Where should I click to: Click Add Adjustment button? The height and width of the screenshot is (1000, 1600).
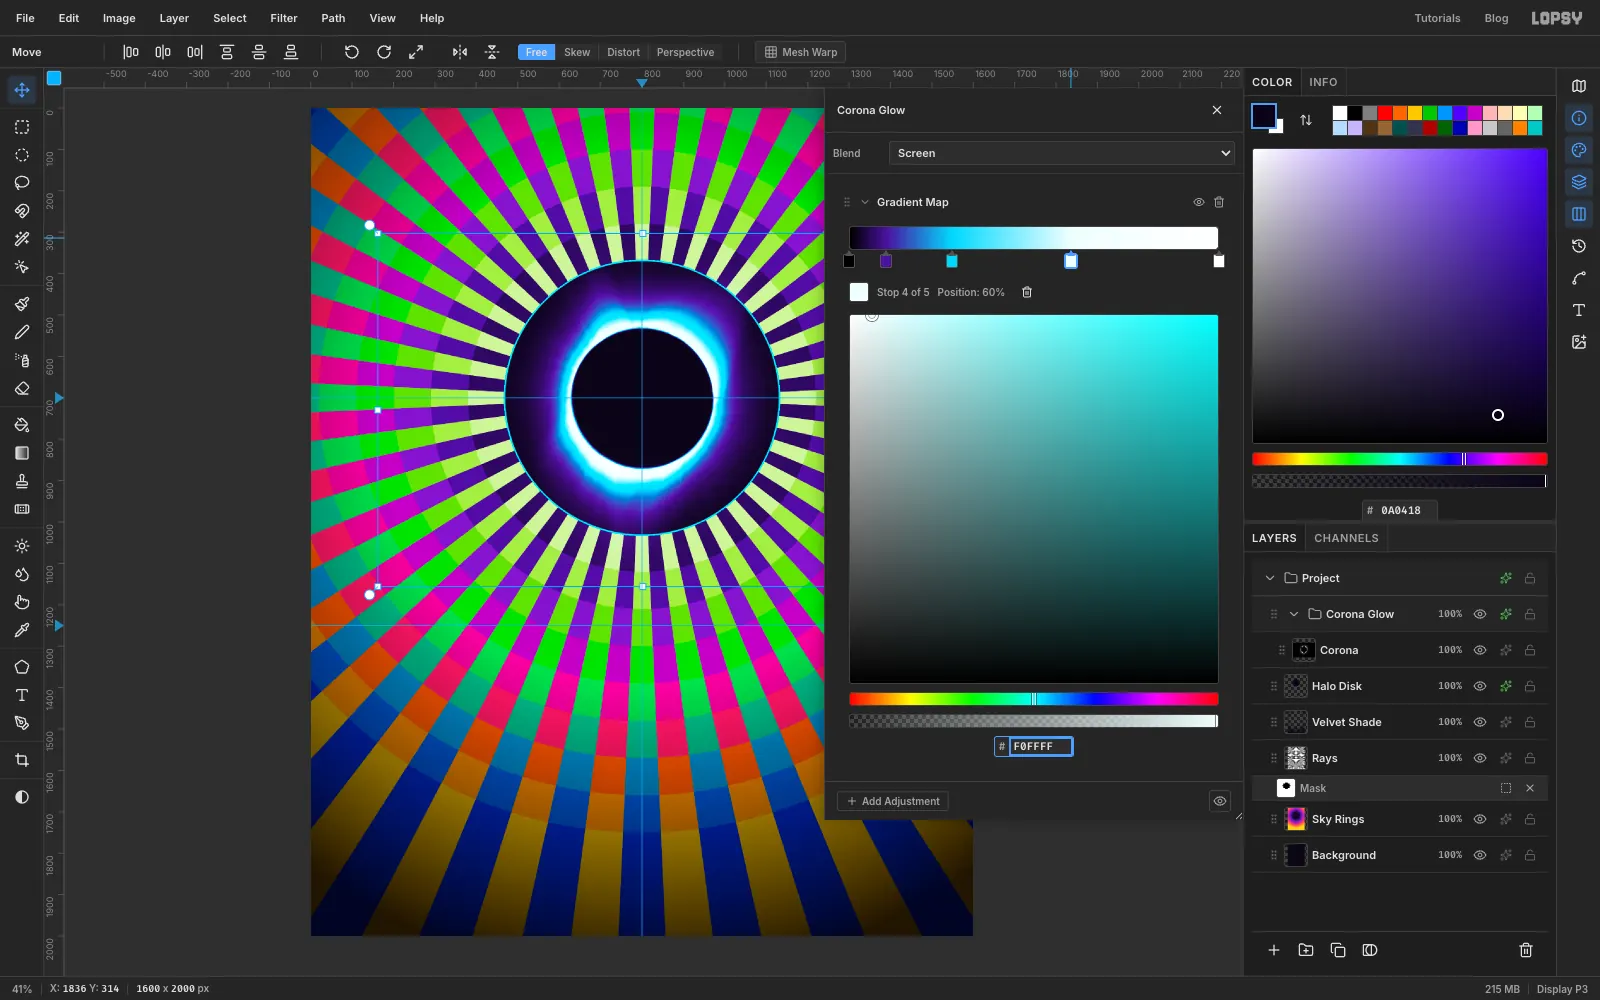[x=893, y=801]
